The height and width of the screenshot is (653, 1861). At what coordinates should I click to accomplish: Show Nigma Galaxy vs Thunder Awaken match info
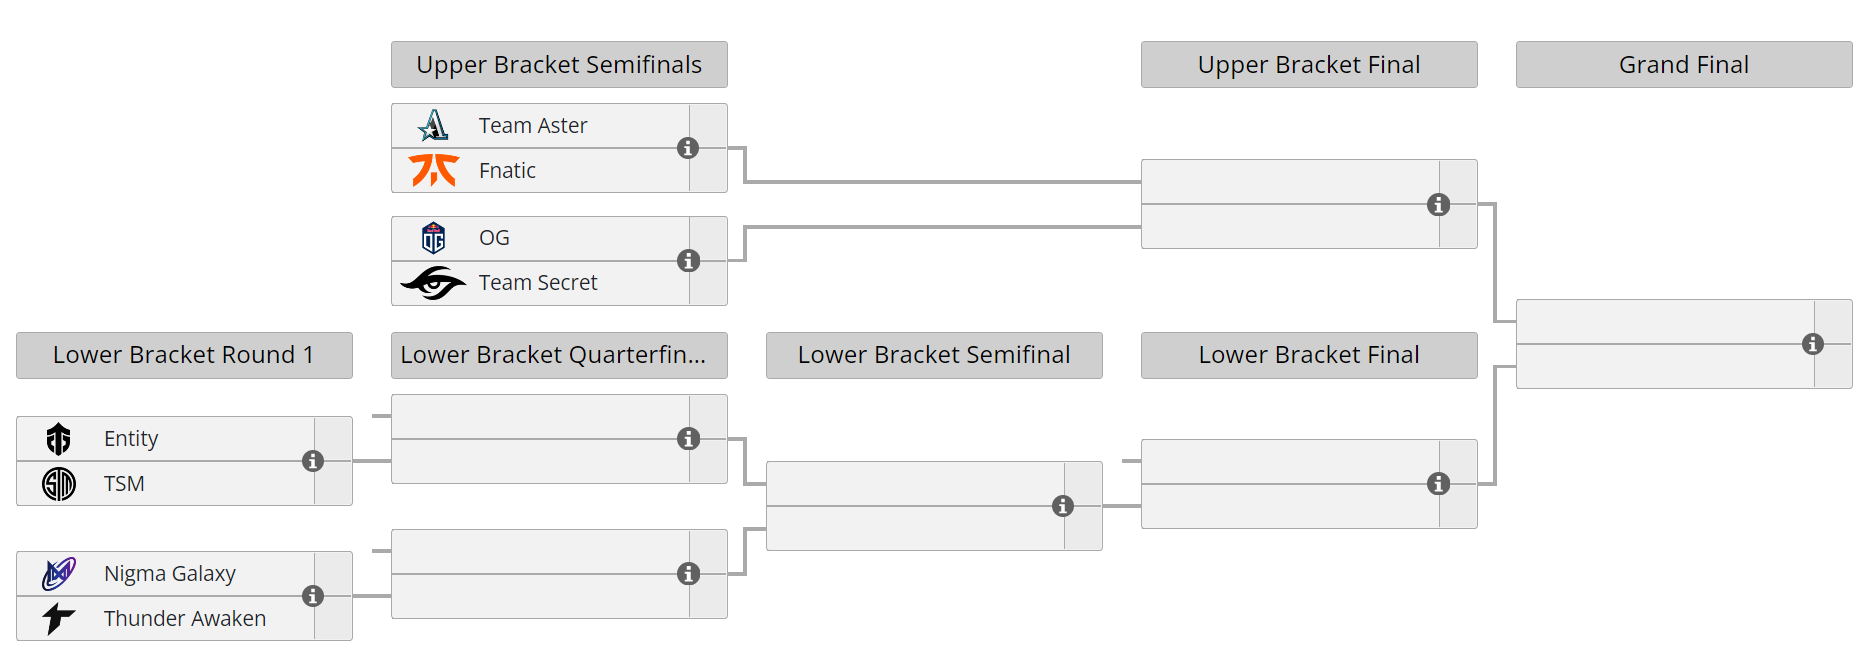[x=313, y=596]
